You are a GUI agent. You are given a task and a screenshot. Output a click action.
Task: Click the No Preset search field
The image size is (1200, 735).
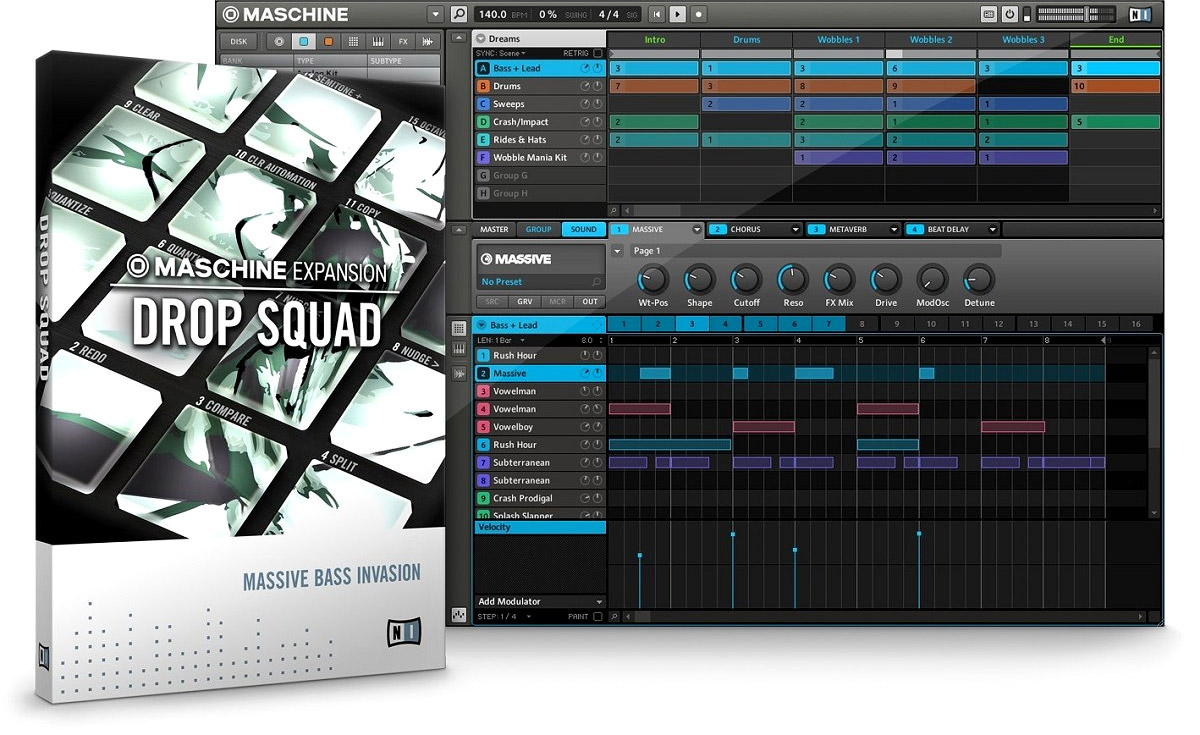(x=541, y=283)
